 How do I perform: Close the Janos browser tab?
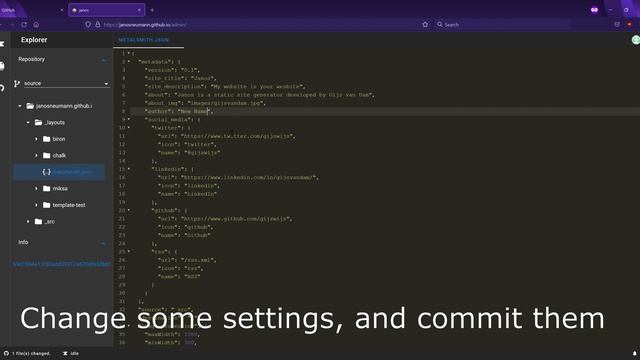(139, 10)
